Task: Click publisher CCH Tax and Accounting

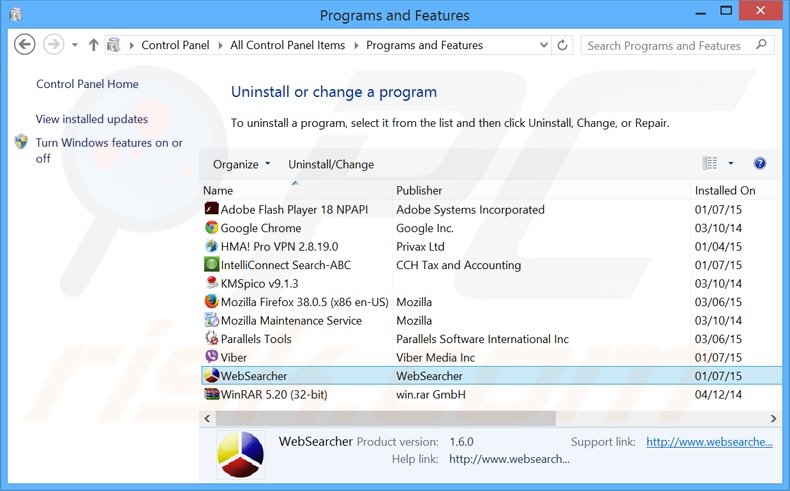Action: click(x=458, y=265)
